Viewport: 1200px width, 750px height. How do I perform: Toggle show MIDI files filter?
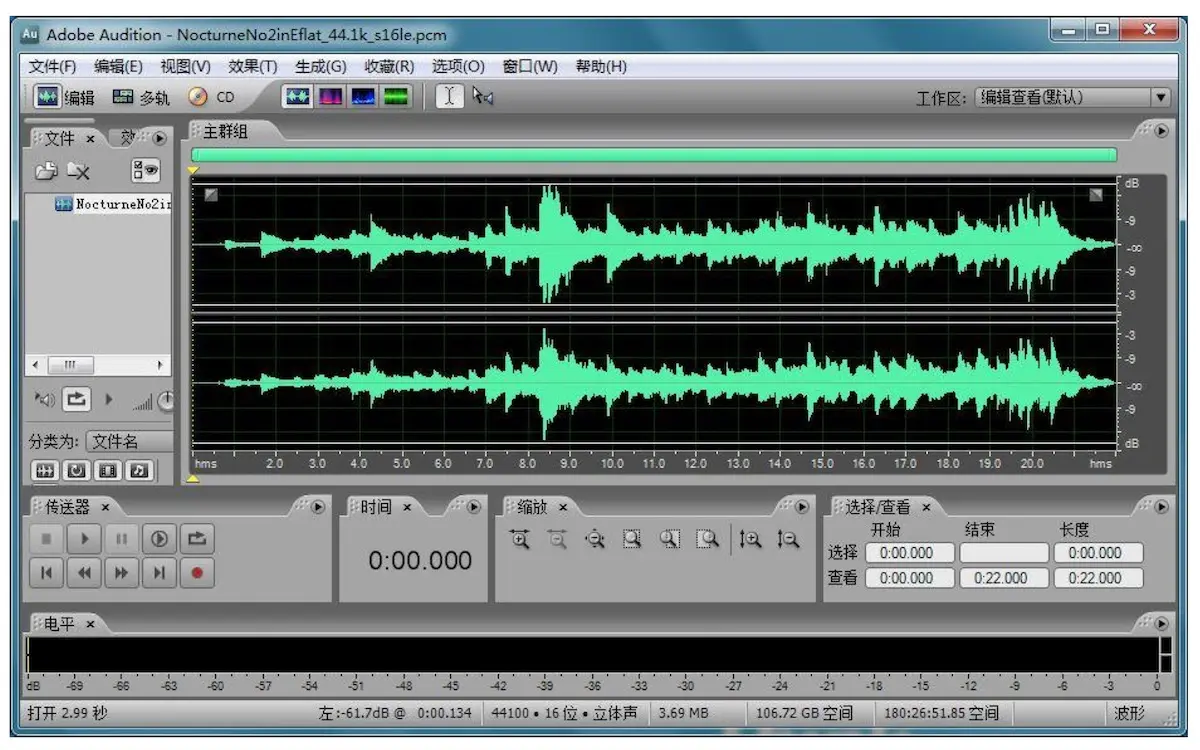coord(139,470)
